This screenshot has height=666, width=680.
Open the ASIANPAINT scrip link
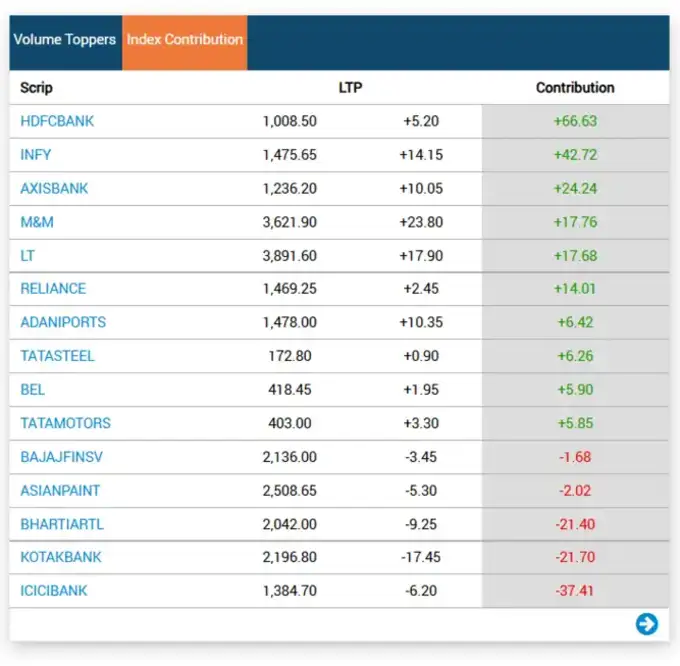click(60, 491)
